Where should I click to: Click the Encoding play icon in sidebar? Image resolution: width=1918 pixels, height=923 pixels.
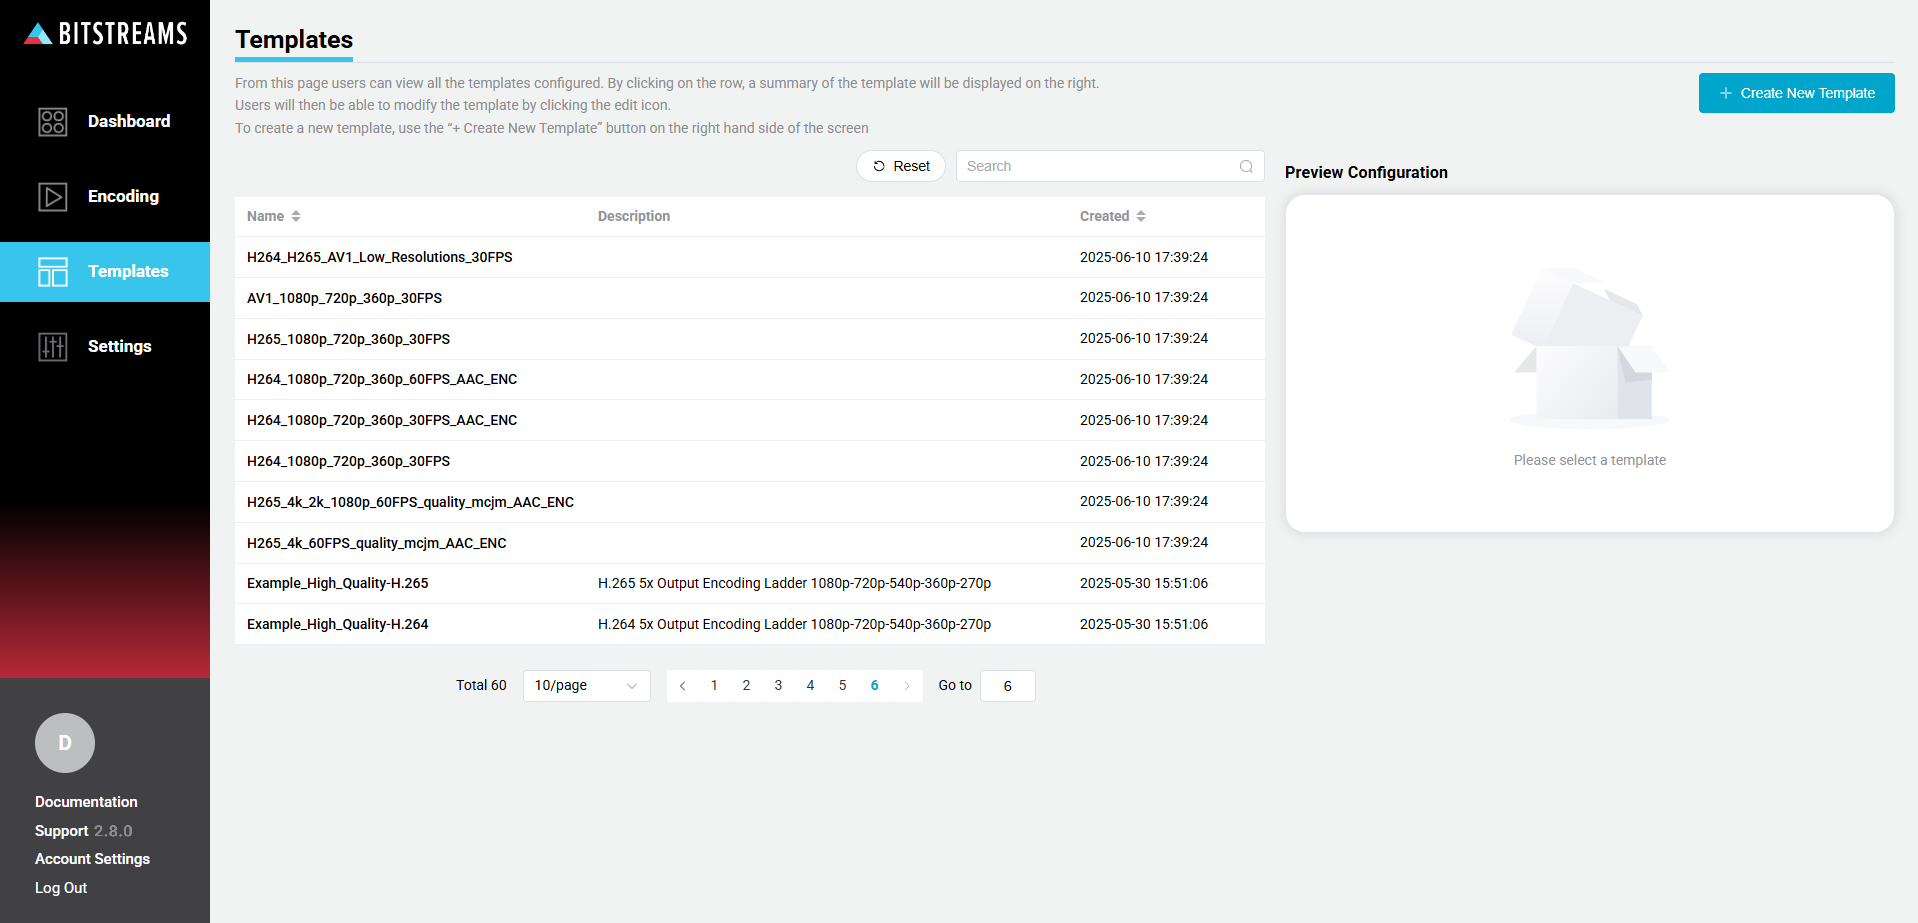point(52,197)
